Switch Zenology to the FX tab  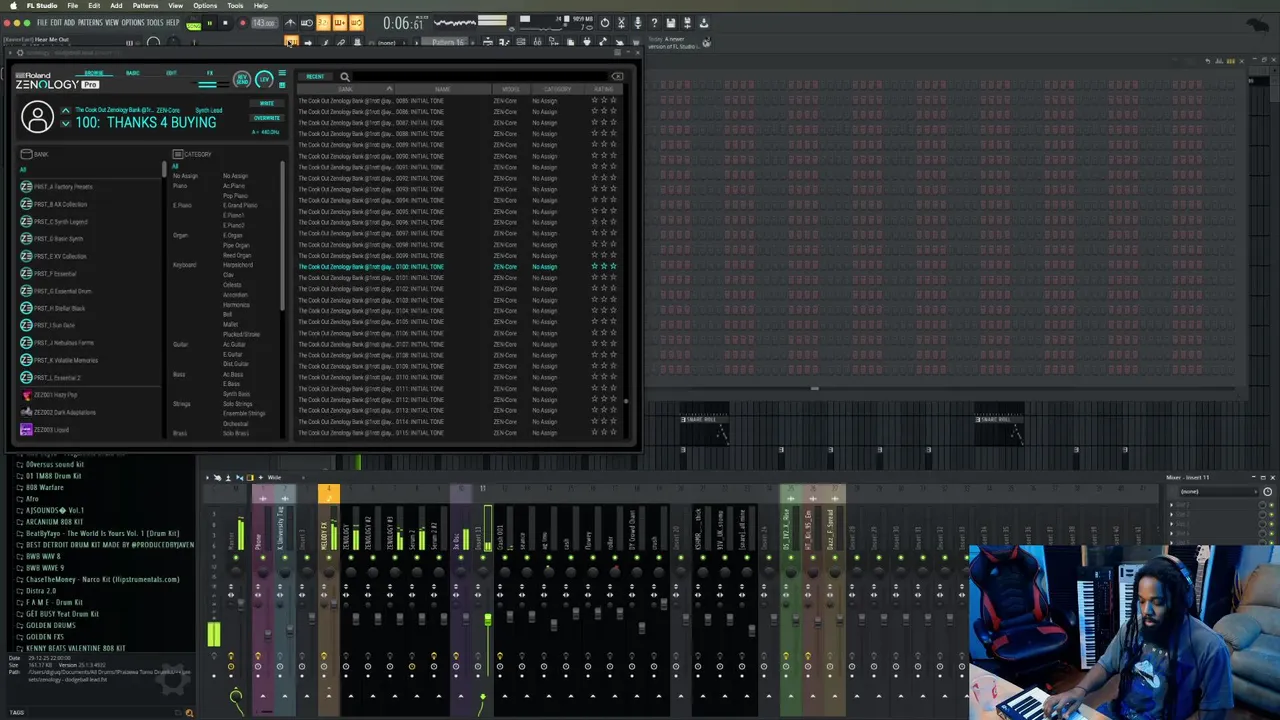click(210, 73)
